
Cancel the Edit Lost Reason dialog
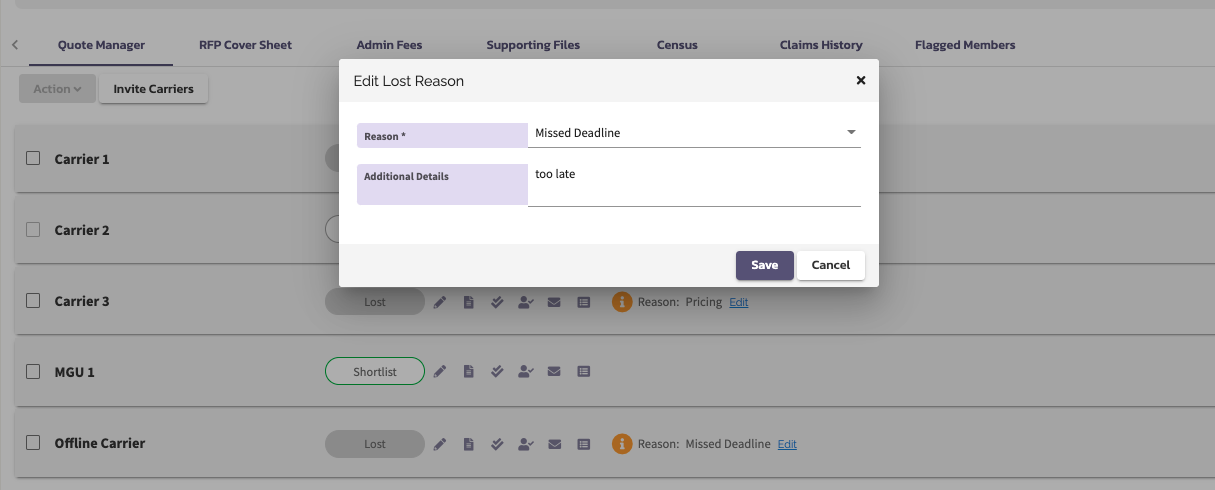pyautogui.click(x=831, y=265)
